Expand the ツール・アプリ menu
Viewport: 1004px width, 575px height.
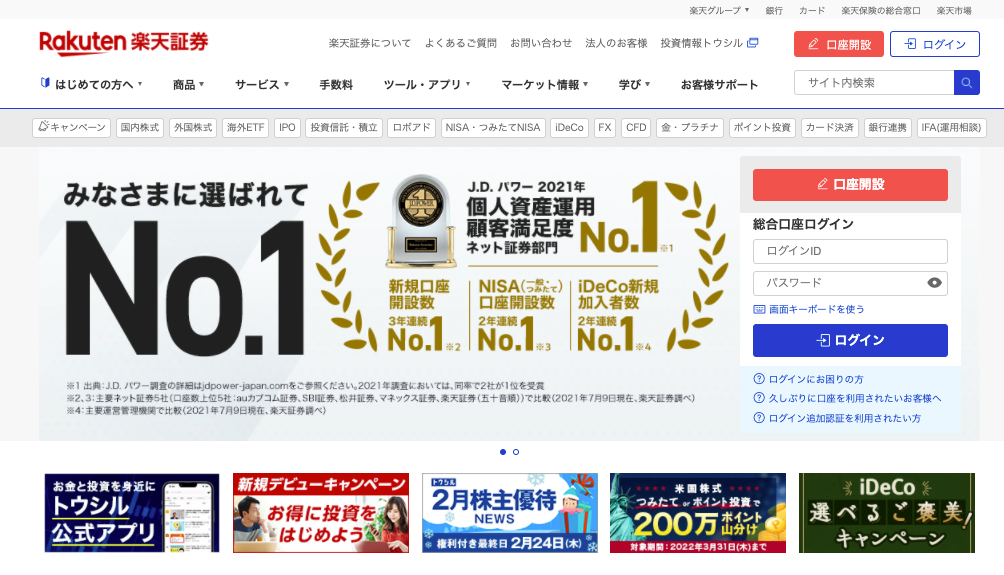427,85
